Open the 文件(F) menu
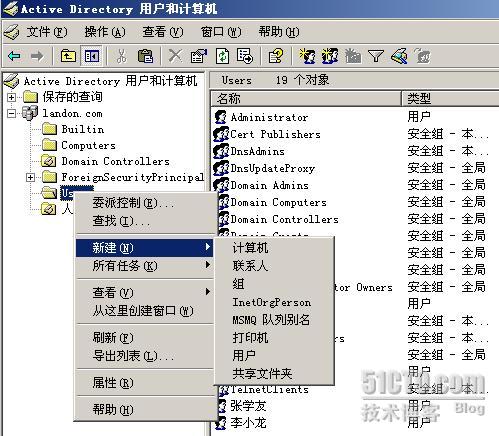This screenshot has width=499, height=436. 47,32
